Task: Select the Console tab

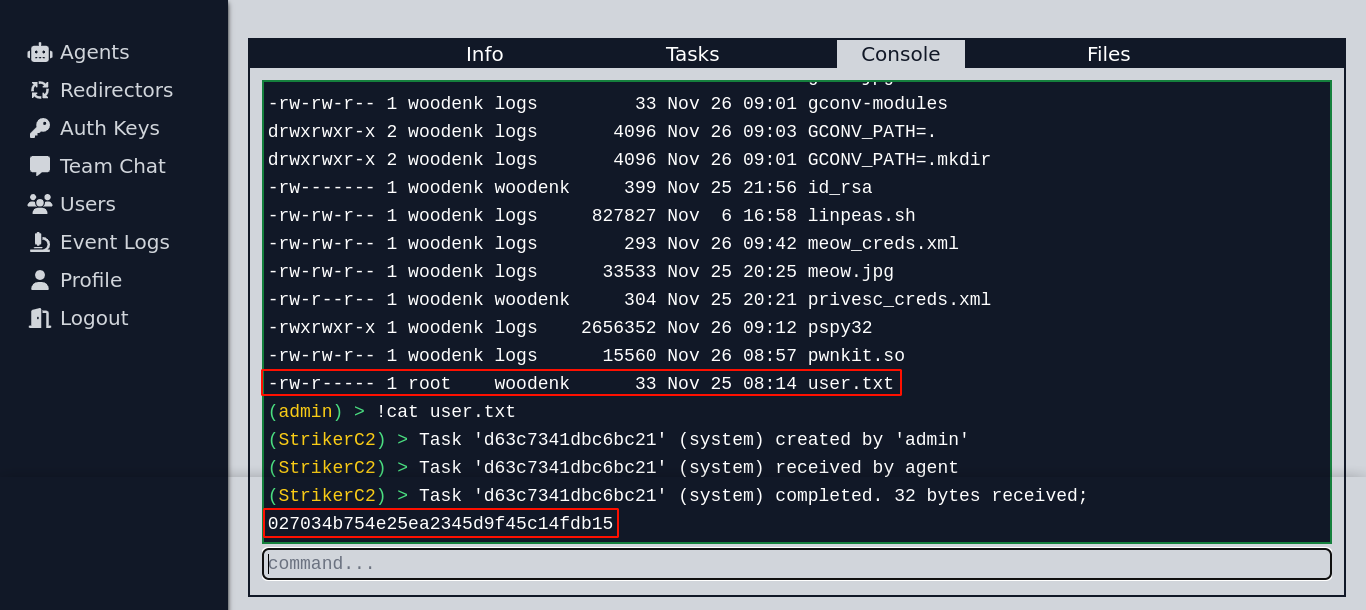Action: [900, 54]
